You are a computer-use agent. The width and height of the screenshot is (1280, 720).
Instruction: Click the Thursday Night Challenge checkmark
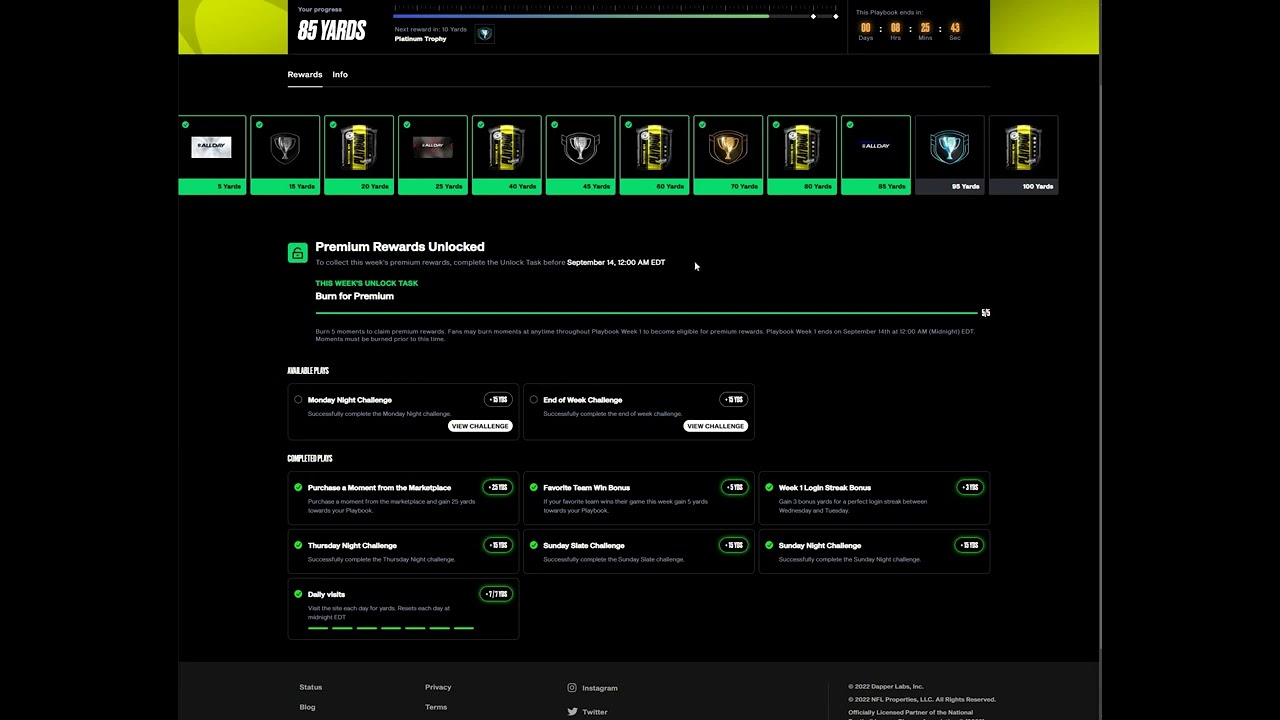[298, 545]
